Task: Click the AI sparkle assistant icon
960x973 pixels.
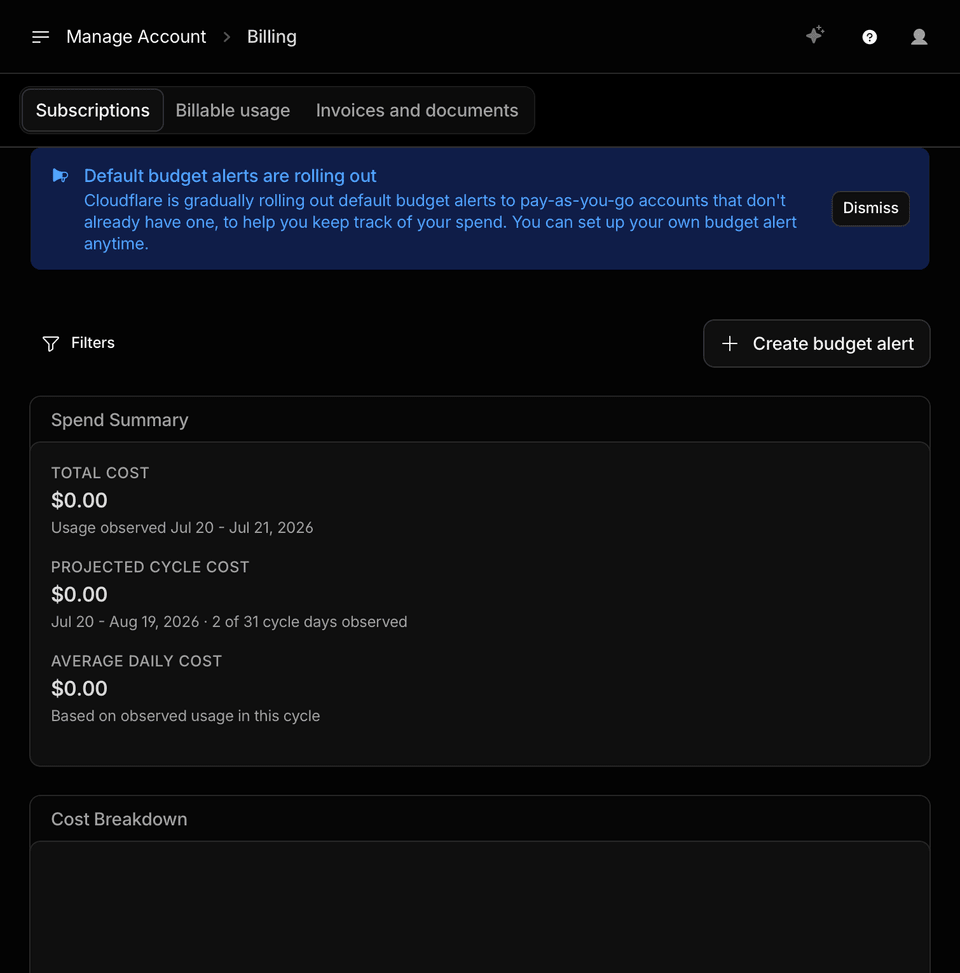Action: point(815,35)
